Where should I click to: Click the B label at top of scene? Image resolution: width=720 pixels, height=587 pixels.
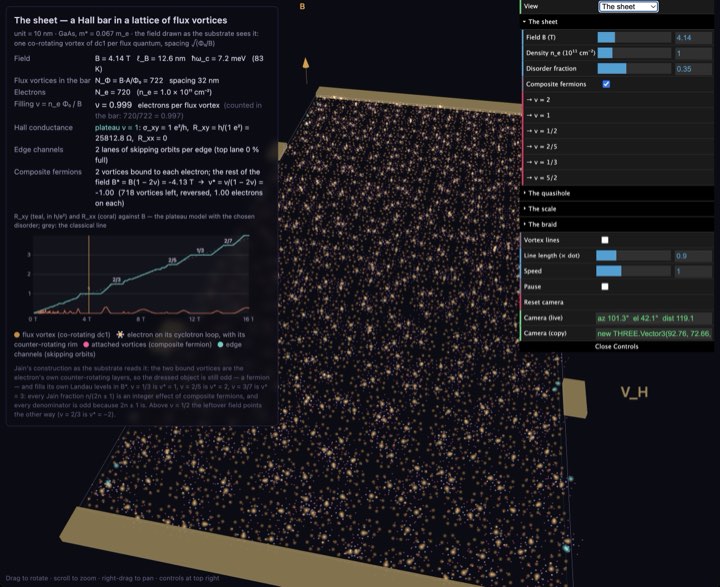pyautogui.click(x=302, y=6)
